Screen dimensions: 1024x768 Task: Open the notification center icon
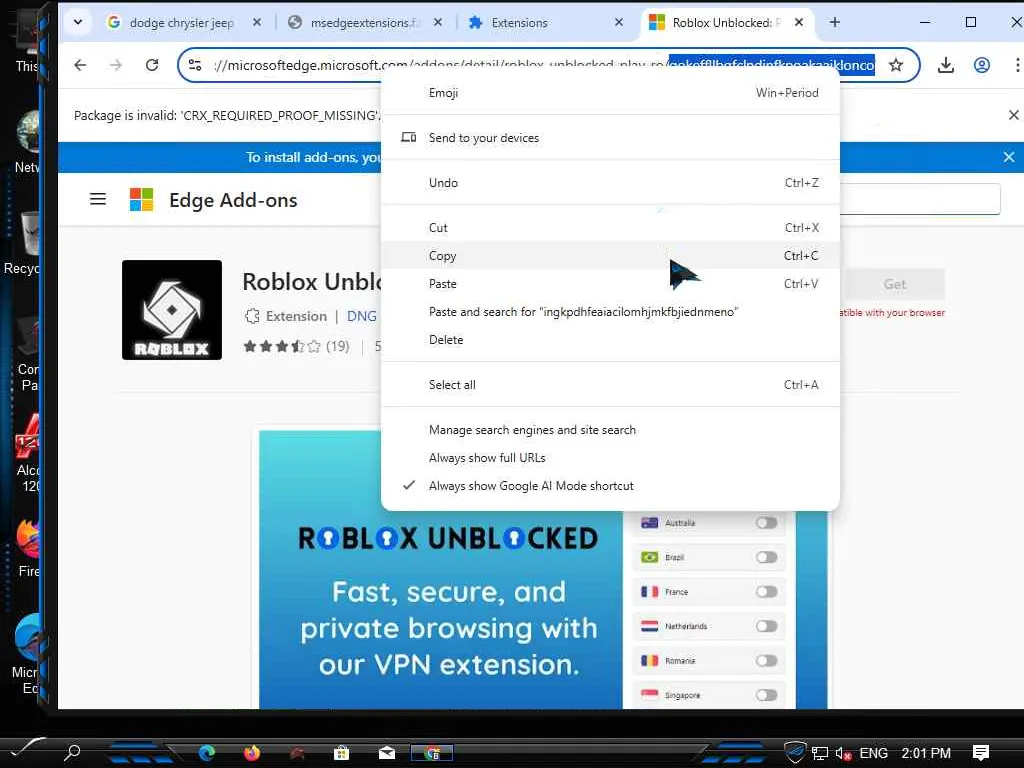click(981, 753)
